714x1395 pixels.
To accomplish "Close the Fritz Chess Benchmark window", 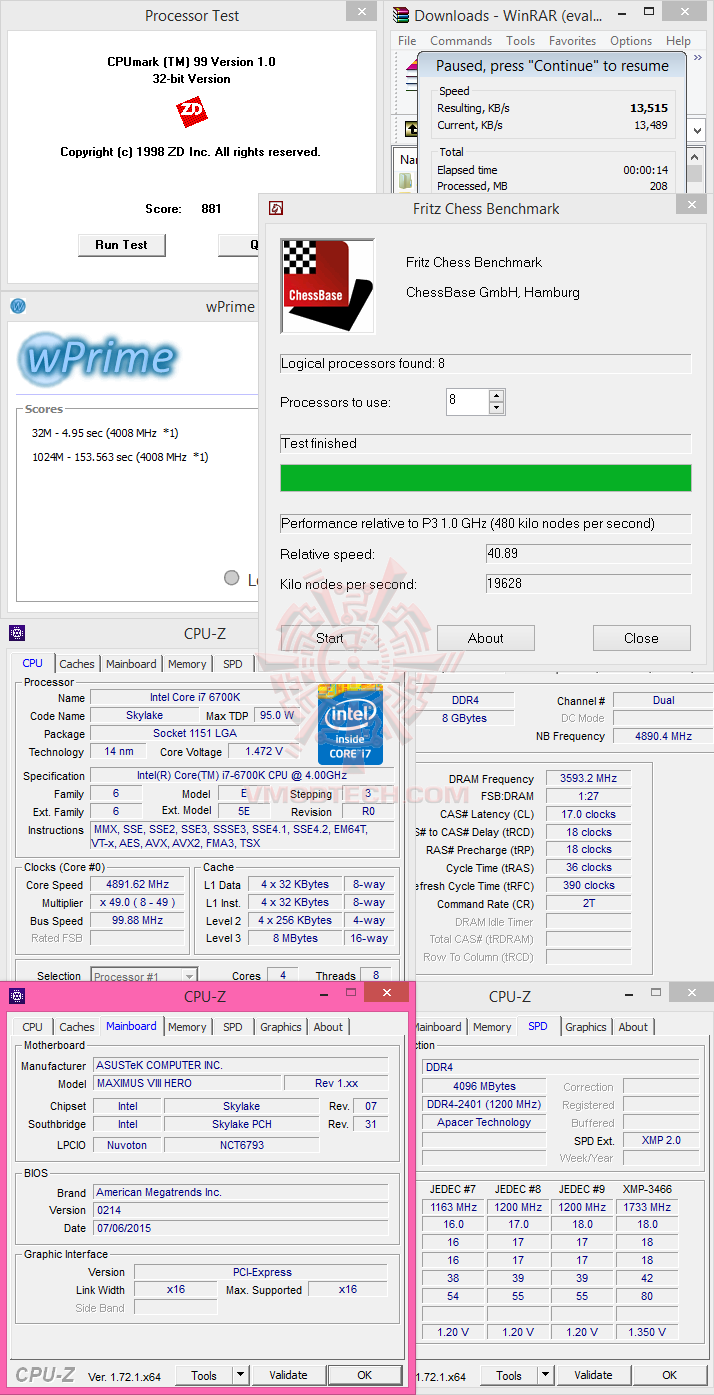I will [690, 203].
